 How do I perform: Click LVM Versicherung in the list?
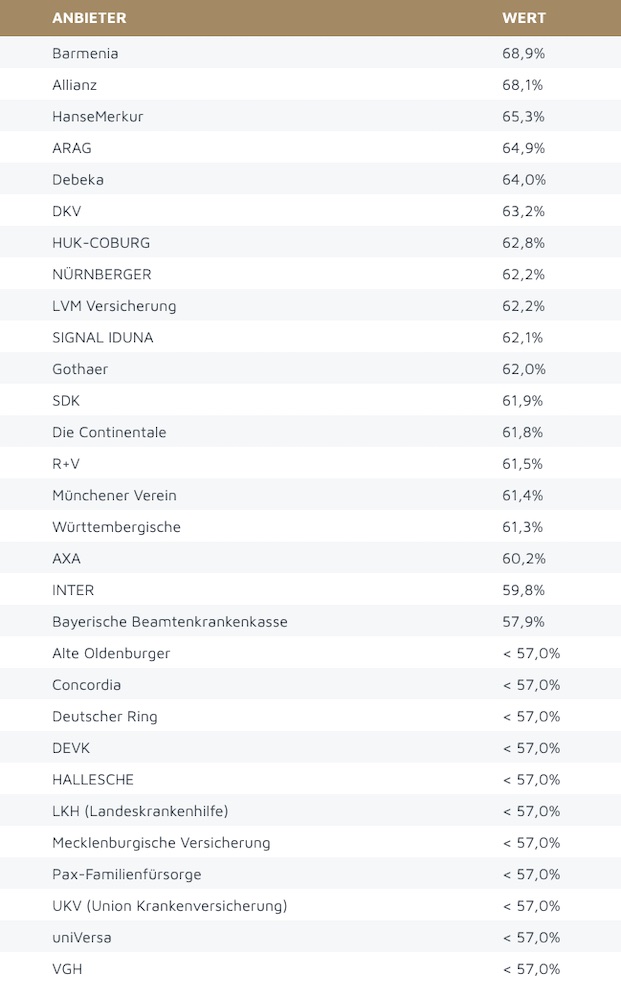click(114, 306)
